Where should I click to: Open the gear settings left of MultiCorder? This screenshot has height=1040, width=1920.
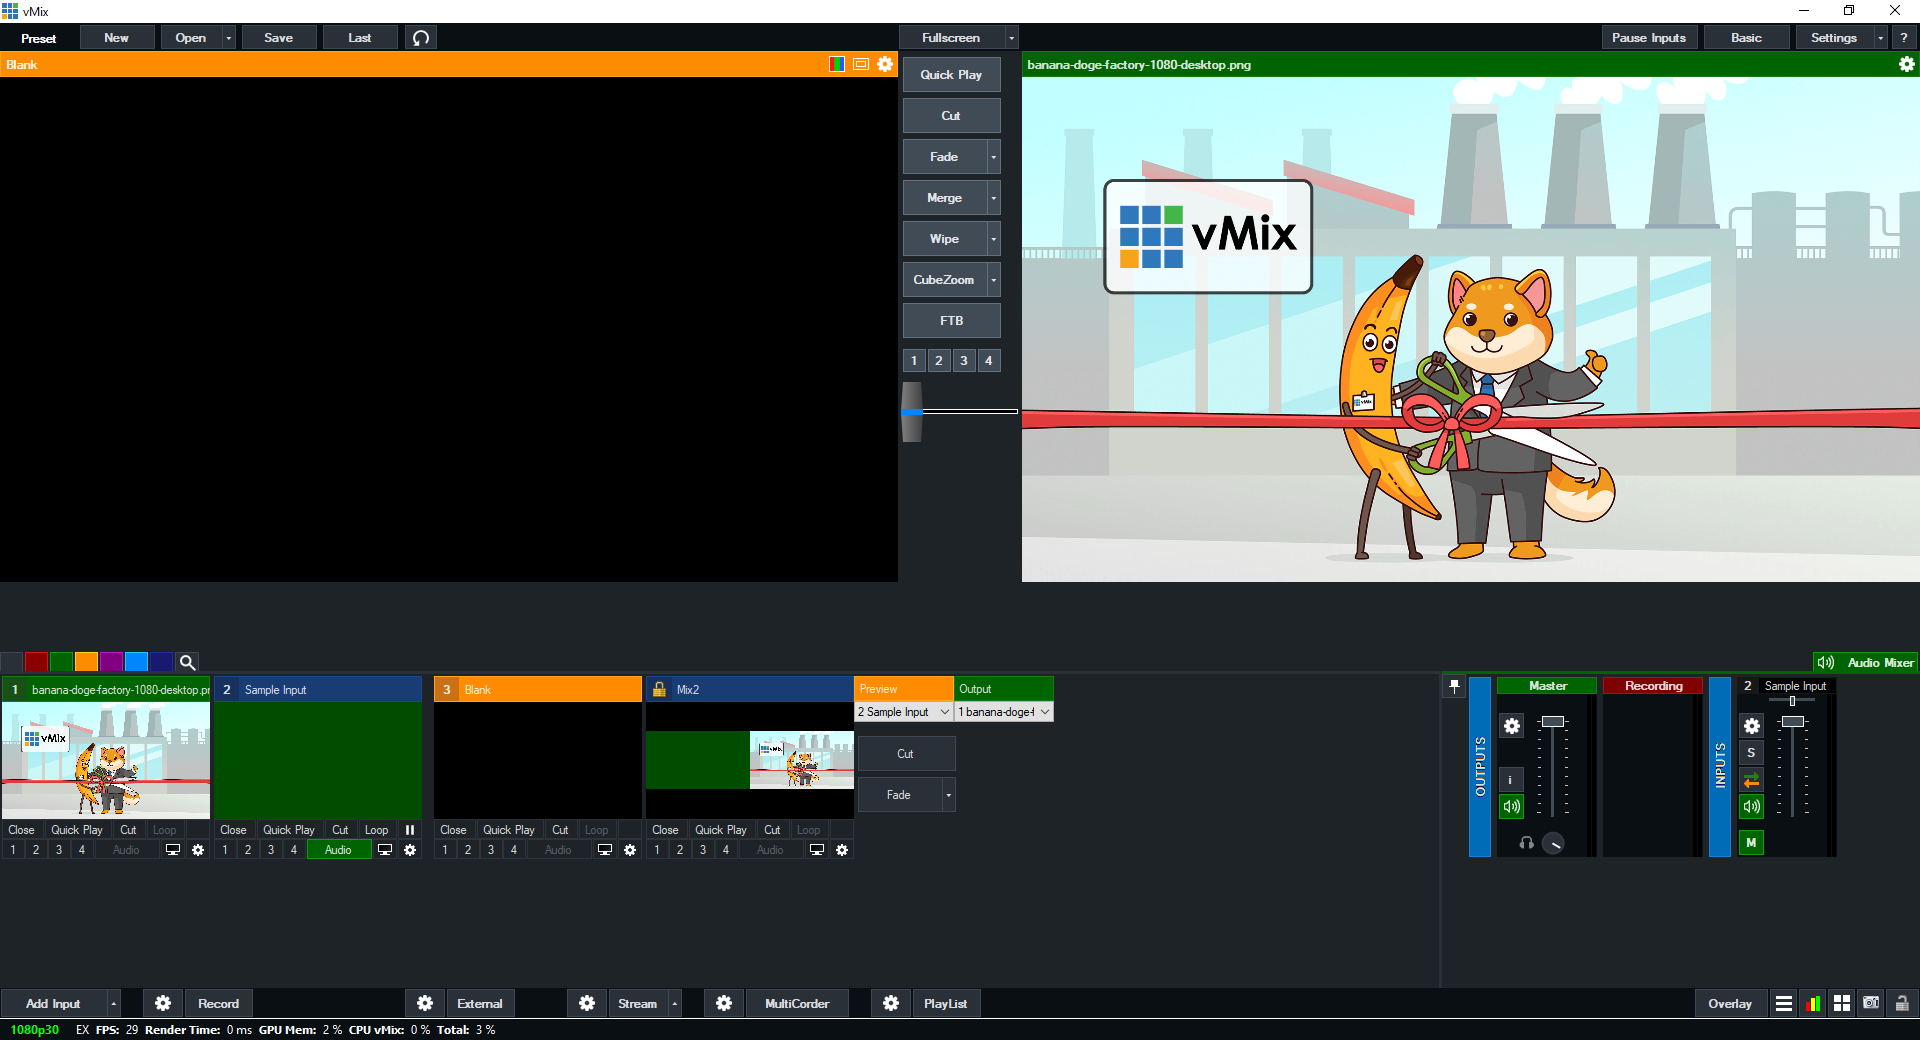724,1003
